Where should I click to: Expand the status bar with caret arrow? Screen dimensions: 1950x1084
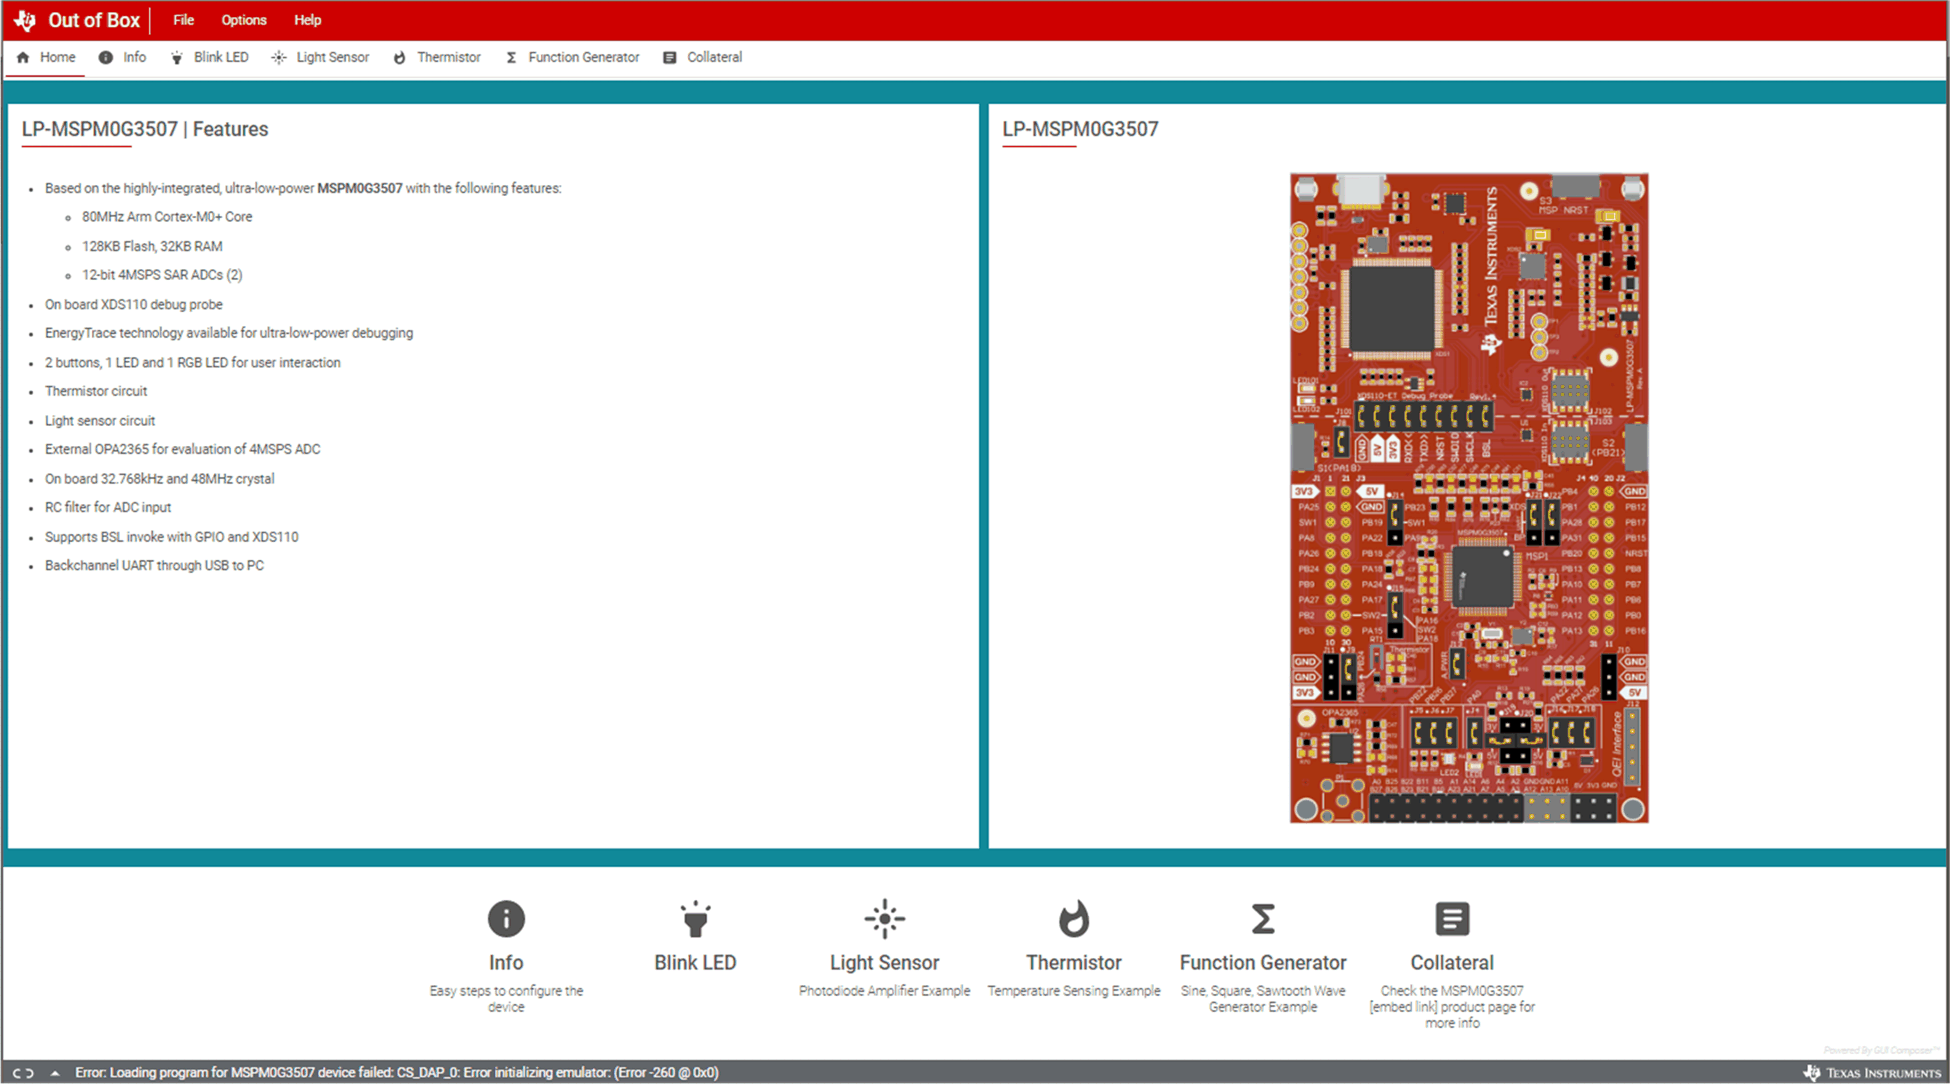pos(55,1073)
